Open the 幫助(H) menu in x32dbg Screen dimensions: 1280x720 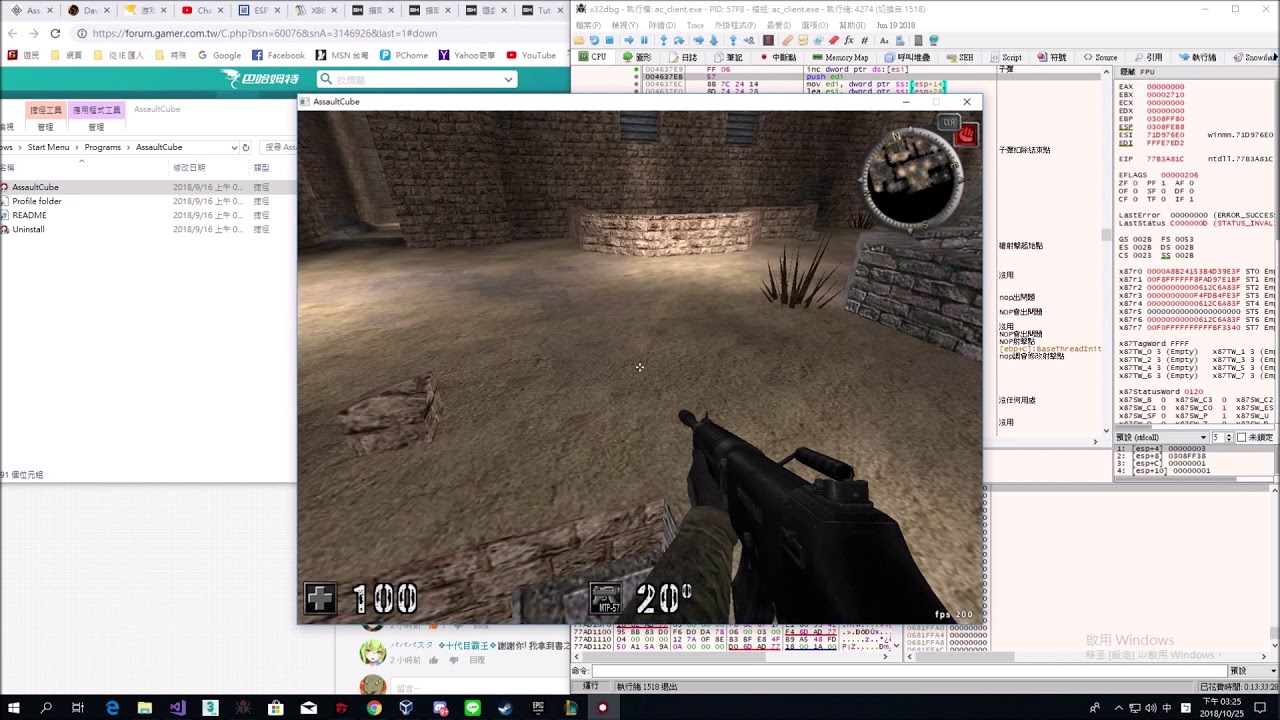pyautogui.click(x=852, y=25)
